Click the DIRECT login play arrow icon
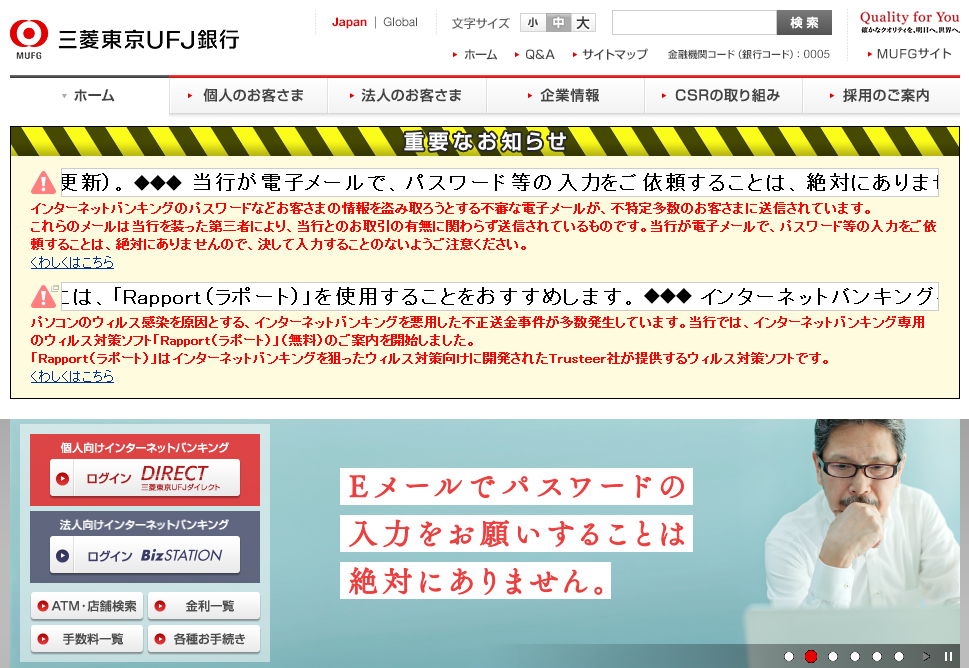Image resolution: width=969 pixels, height=668 pixels. tap(62, 478)
